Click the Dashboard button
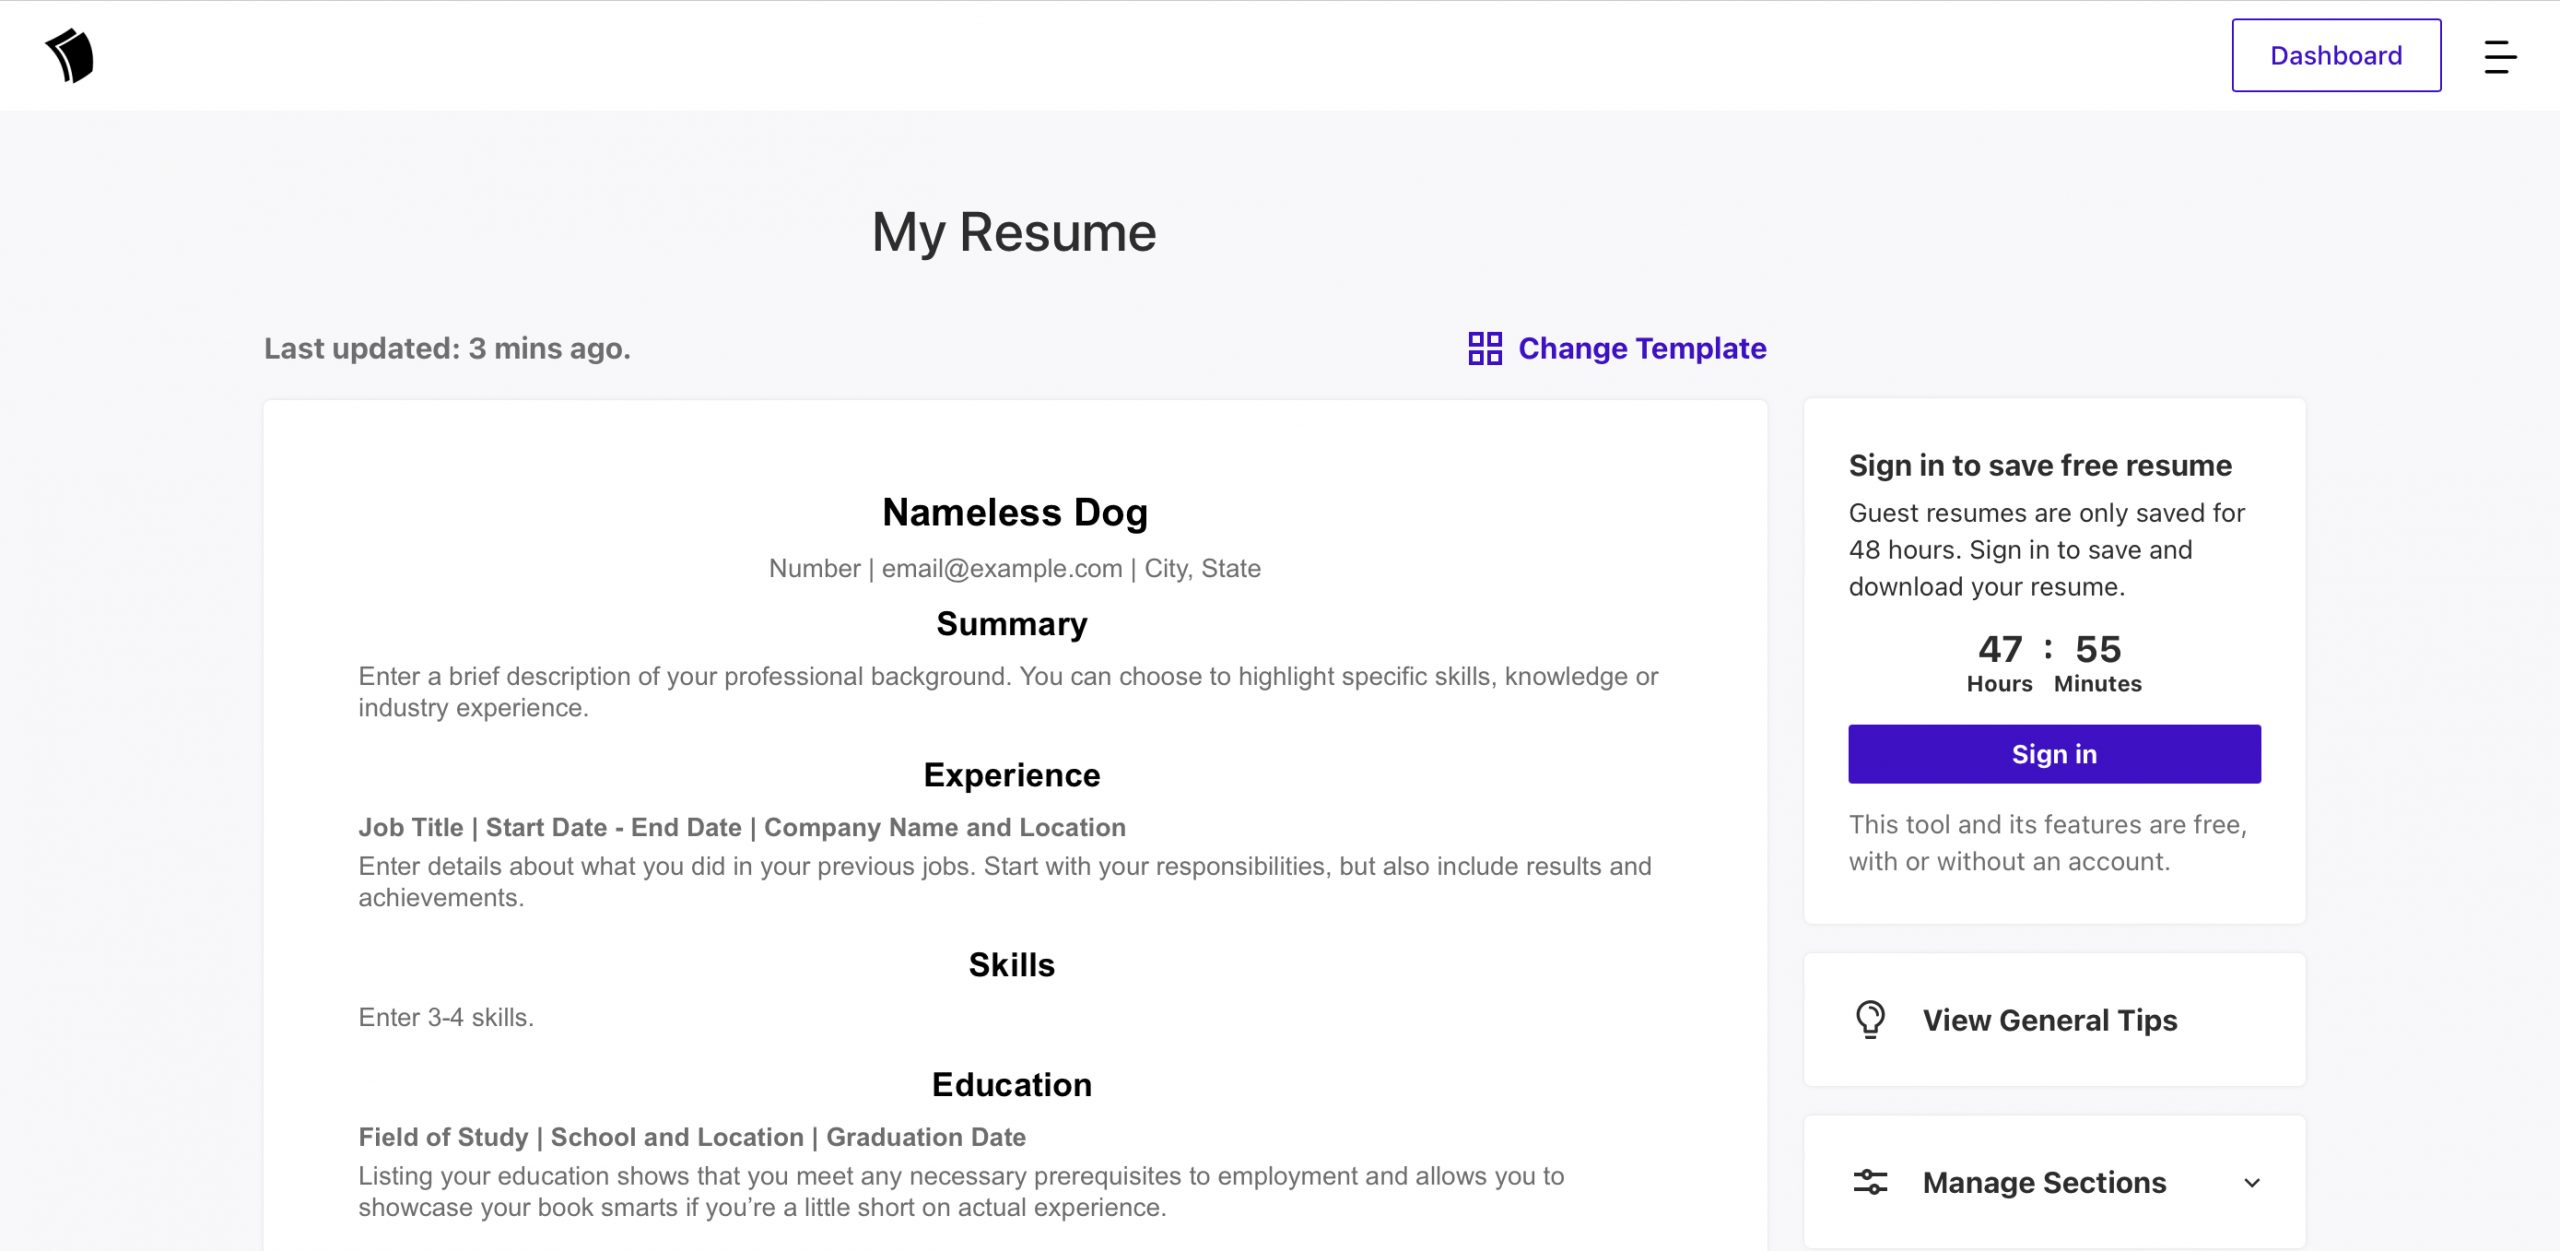The width and height of the screenshot is (2560, 1251). tap(2336, 54)
